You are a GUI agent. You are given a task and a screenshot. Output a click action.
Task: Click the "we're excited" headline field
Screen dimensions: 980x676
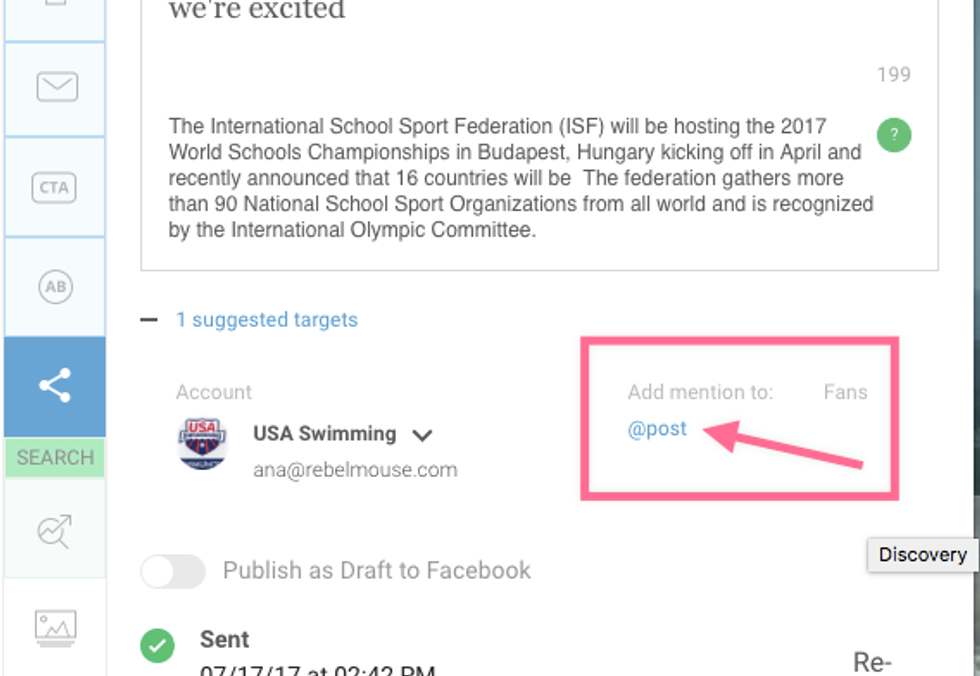[x=257, y=12]
